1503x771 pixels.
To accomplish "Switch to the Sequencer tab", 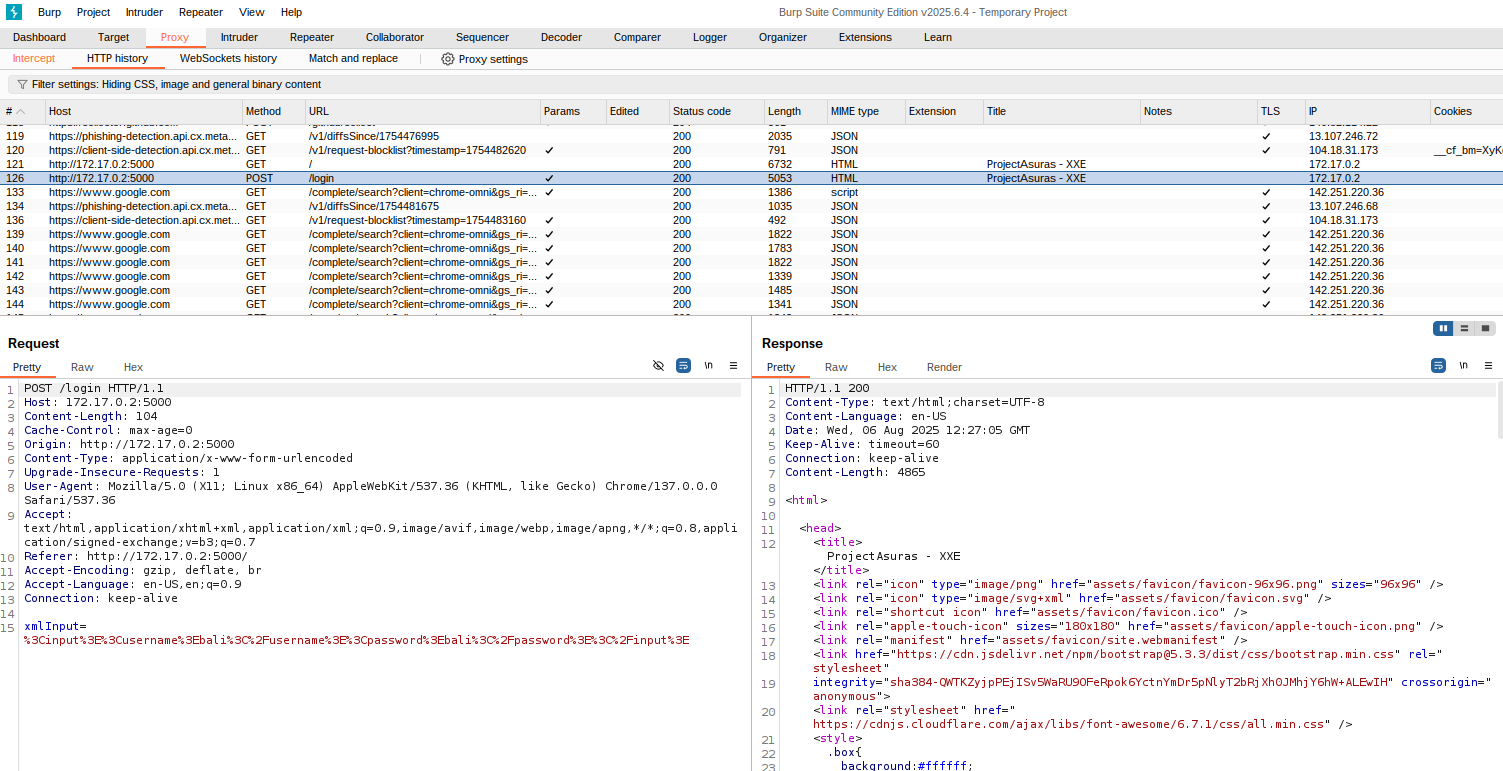I will click(x=482, y=37).
